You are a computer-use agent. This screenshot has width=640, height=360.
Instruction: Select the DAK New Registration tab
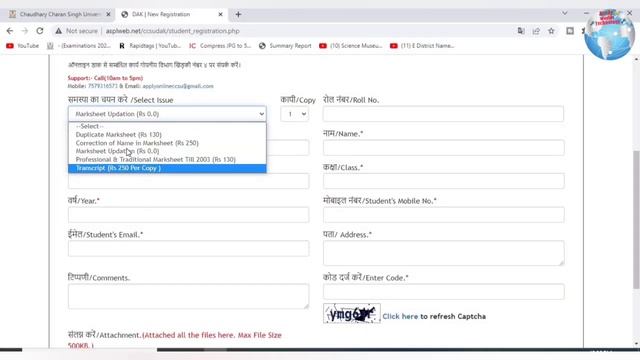[x=171, y=14]
